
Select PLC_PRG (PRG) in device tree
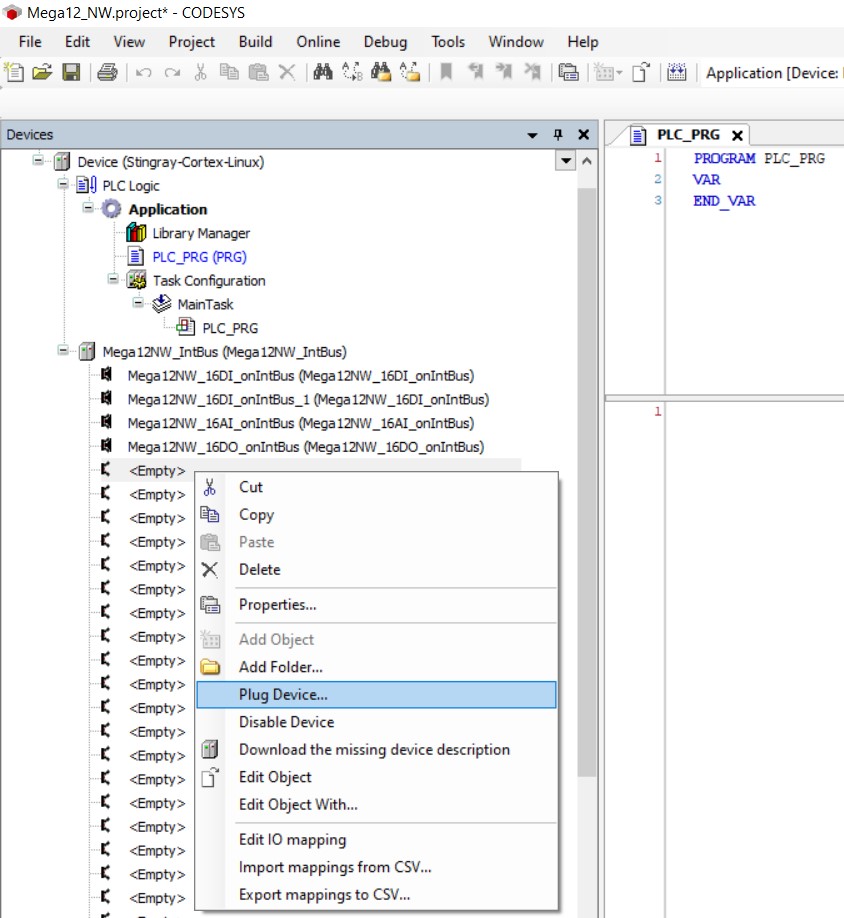coord(199,257)
